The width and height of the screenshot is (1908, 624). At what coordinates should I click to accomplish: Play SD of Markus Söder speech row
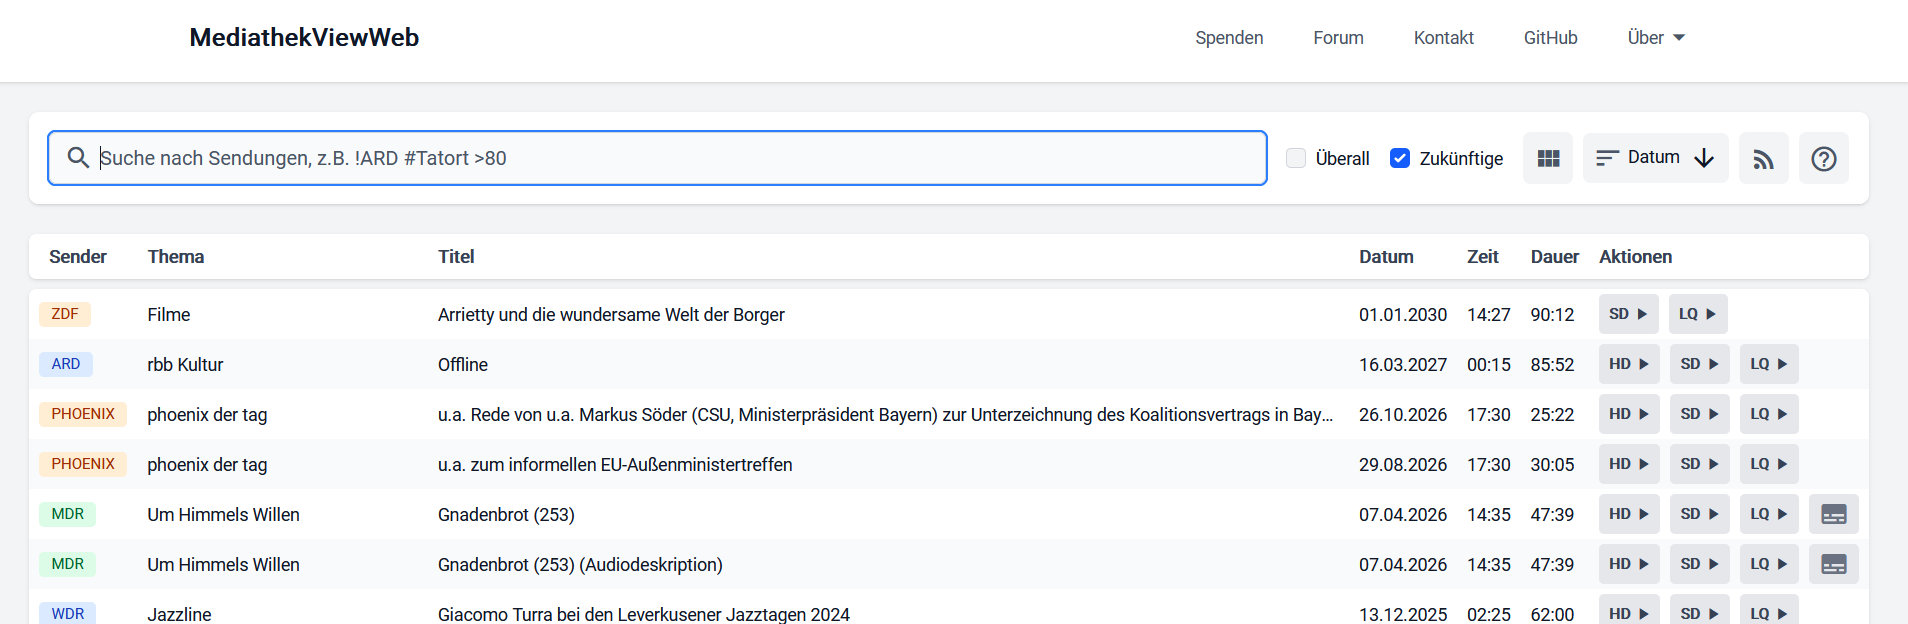click(x=1700, y=414)
